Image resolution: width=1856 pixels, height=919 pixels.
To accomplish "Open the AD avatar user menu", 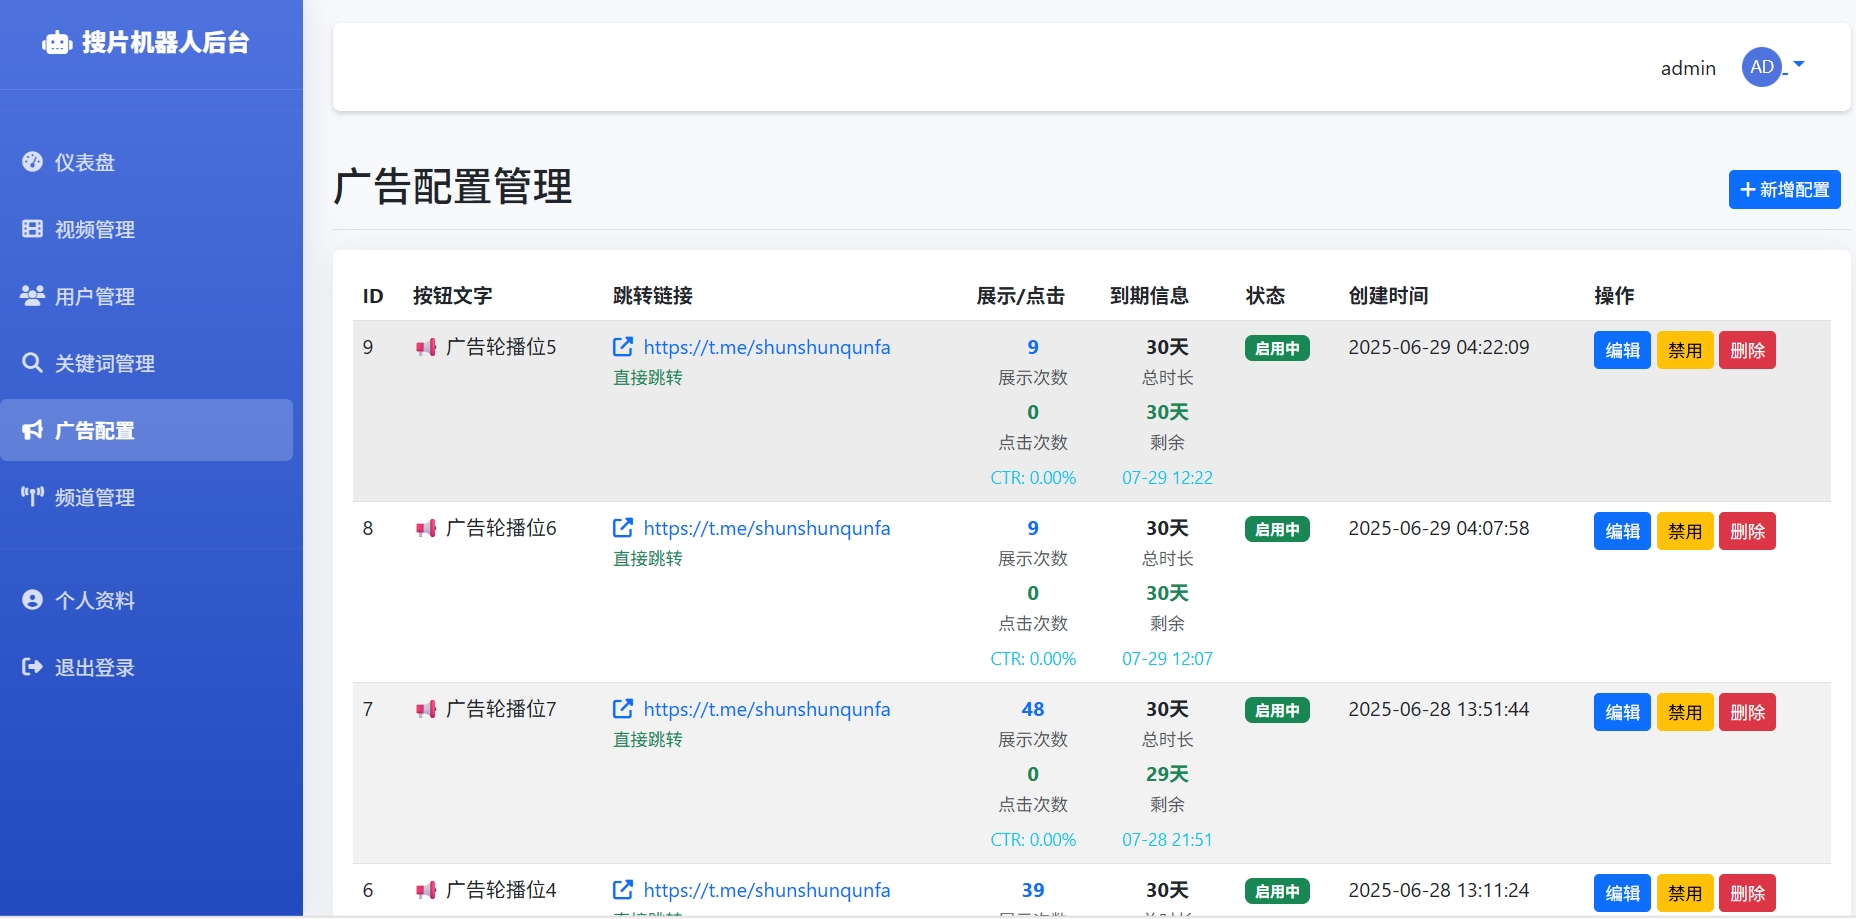I will coord(1762,67).
